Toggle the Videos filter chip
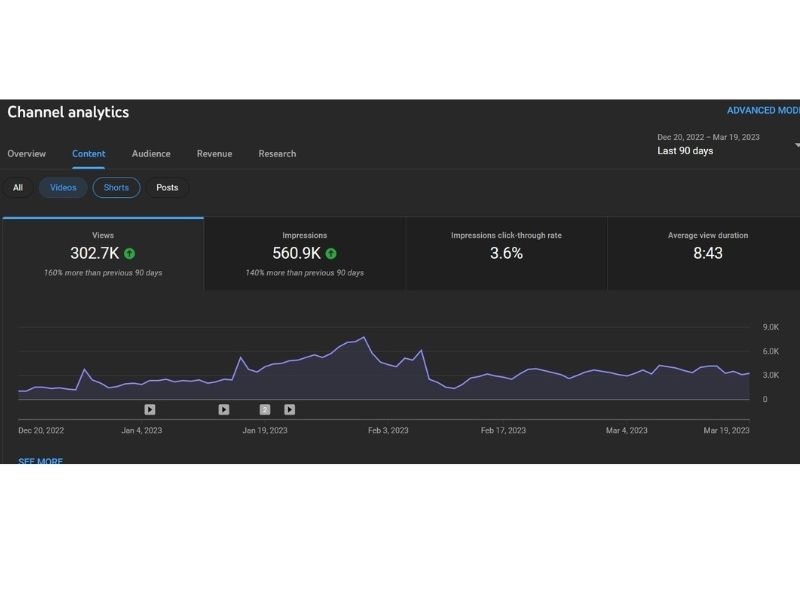This screenshot has width=800, height=600. (x=63, y=188)
